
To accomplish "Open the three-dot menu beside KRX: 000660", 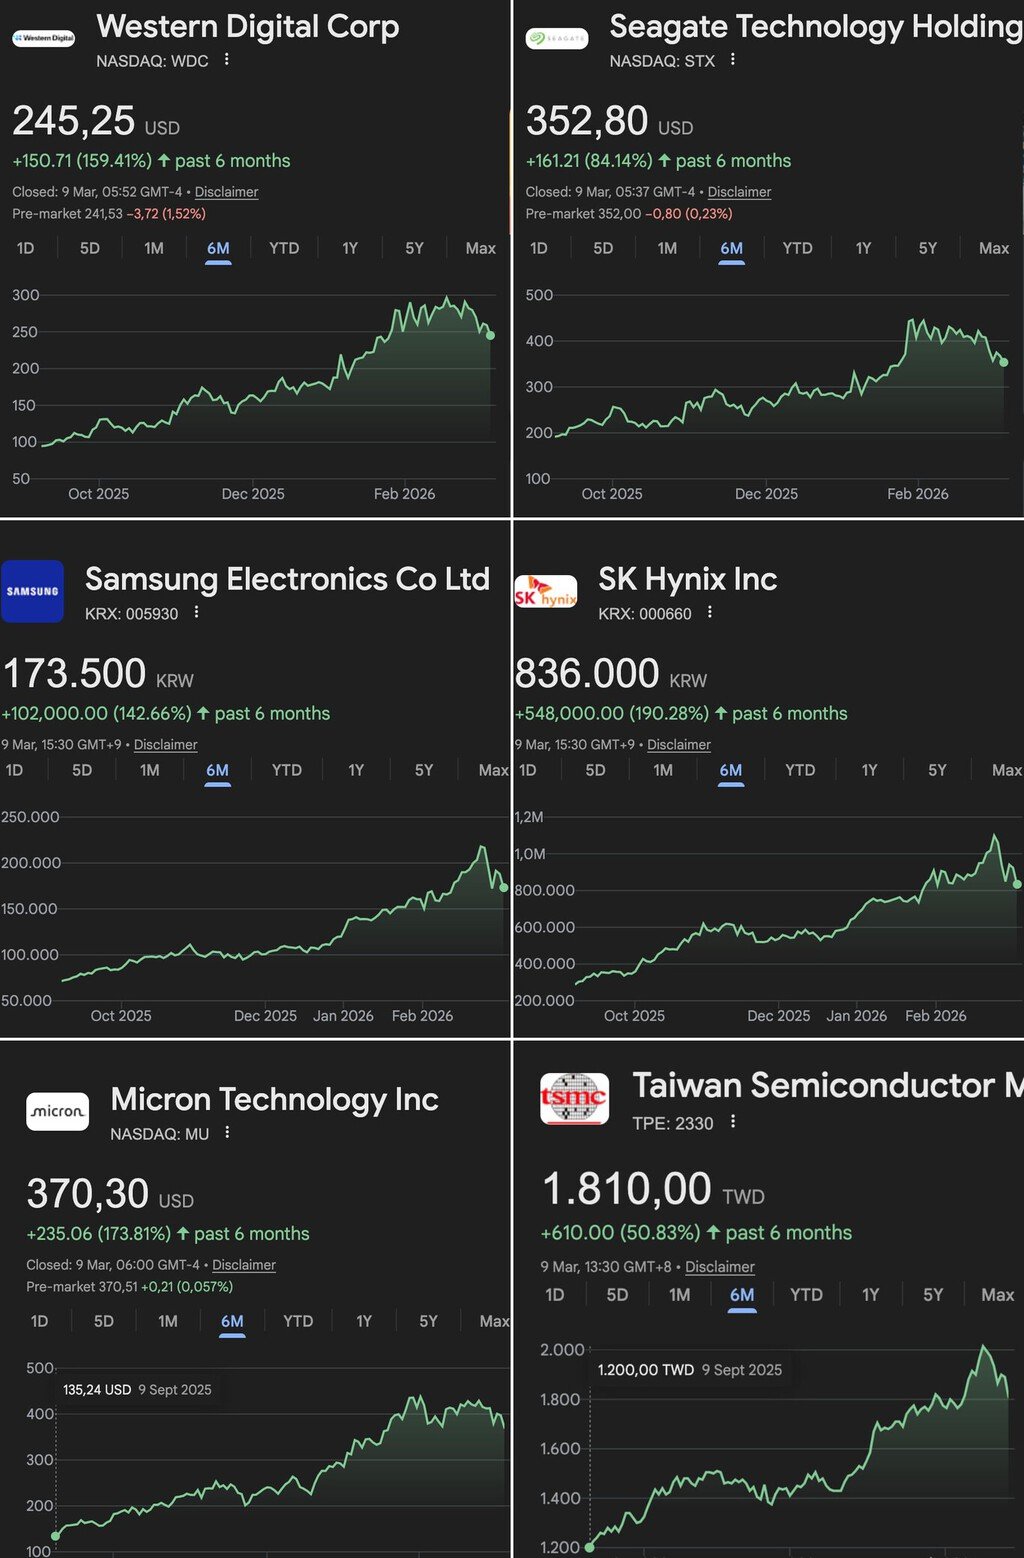I will point(710,612).
